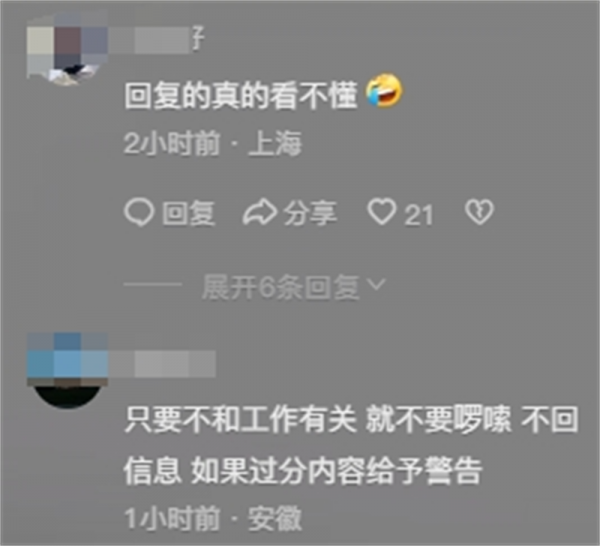Click the laughing-crying emoji in the comment
Screen dimensions: 600x546
[384, 91]
